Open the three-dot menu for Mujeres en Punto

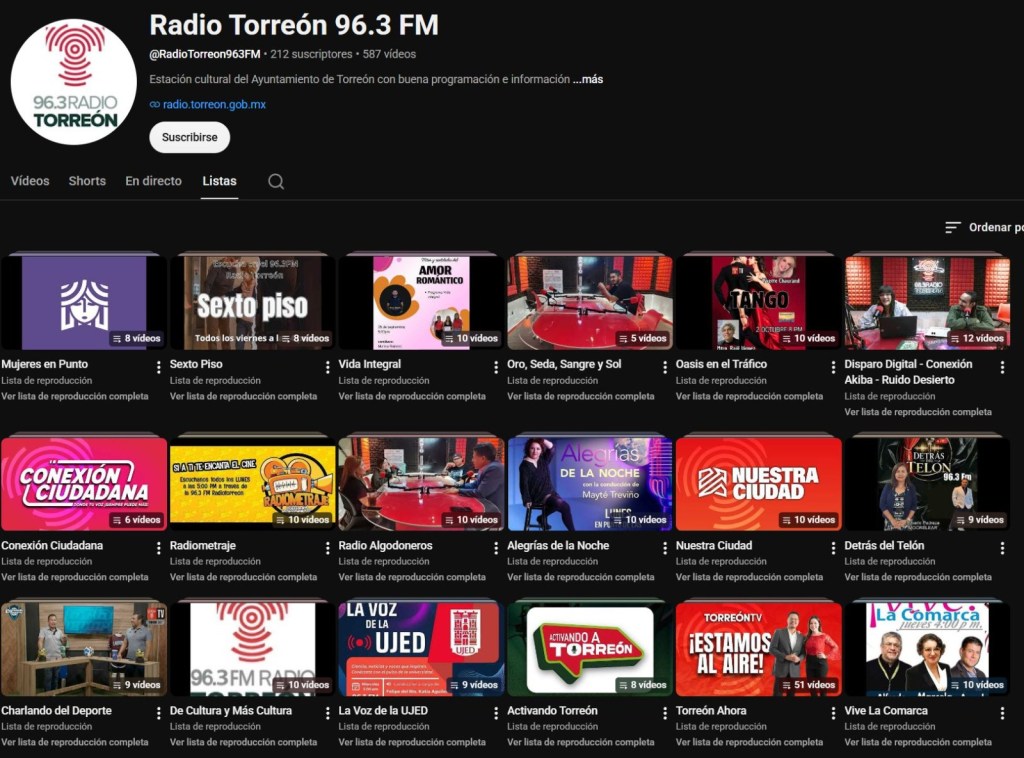pyautogui.click(x=159, y=368)
